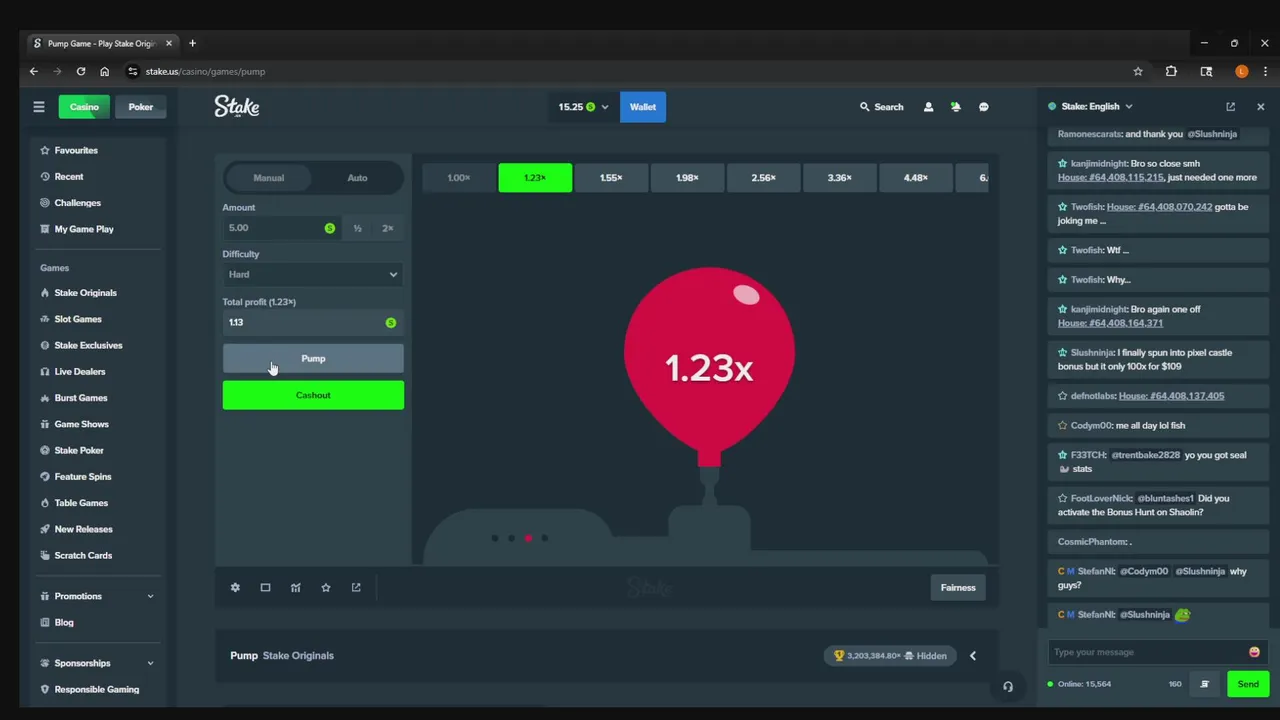Image resolution: width=1280 pixels, height=720 pixels.
Task: Open Responsible Gaming link
Action: (x=97, y=689)
